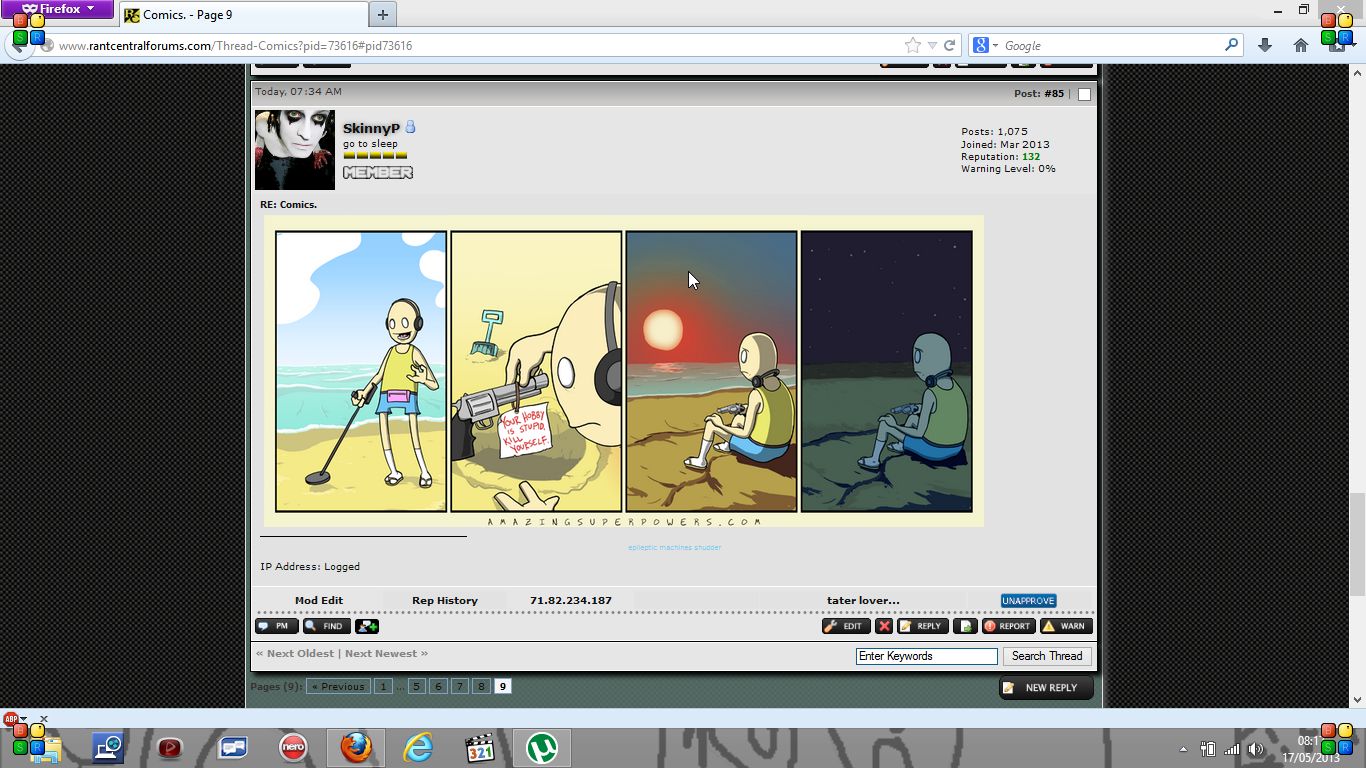Open Mod Edit for this post
Image resolution: width=1366 pixels, height=768 pixels.
click(x=319, y=600)
